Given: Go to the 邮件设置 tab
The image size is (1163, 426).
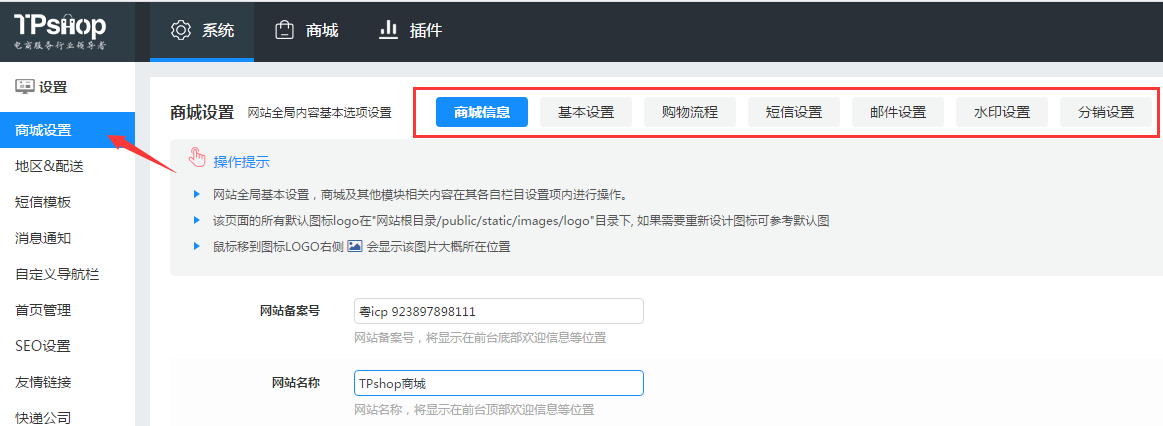Looking at the screenshot, I should [898, 112].
